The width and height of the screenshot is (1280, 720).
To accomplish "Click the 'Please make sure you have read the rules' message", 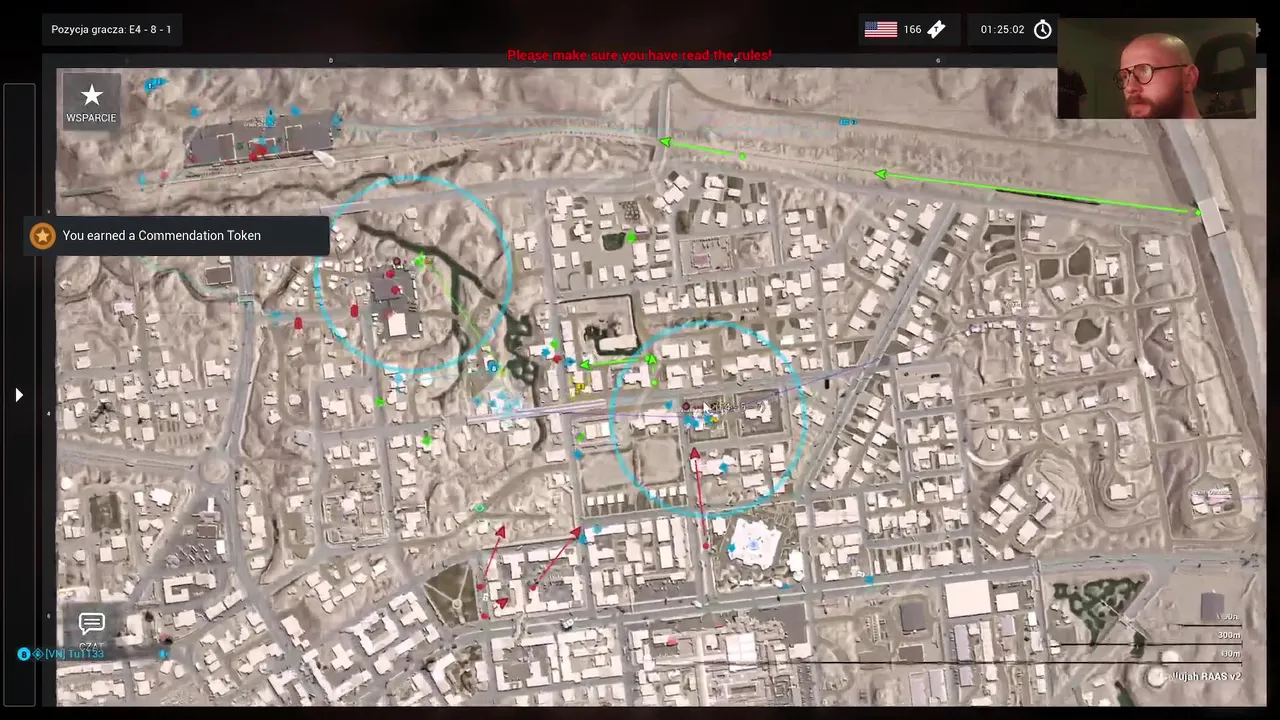I will tap(639, 55).
